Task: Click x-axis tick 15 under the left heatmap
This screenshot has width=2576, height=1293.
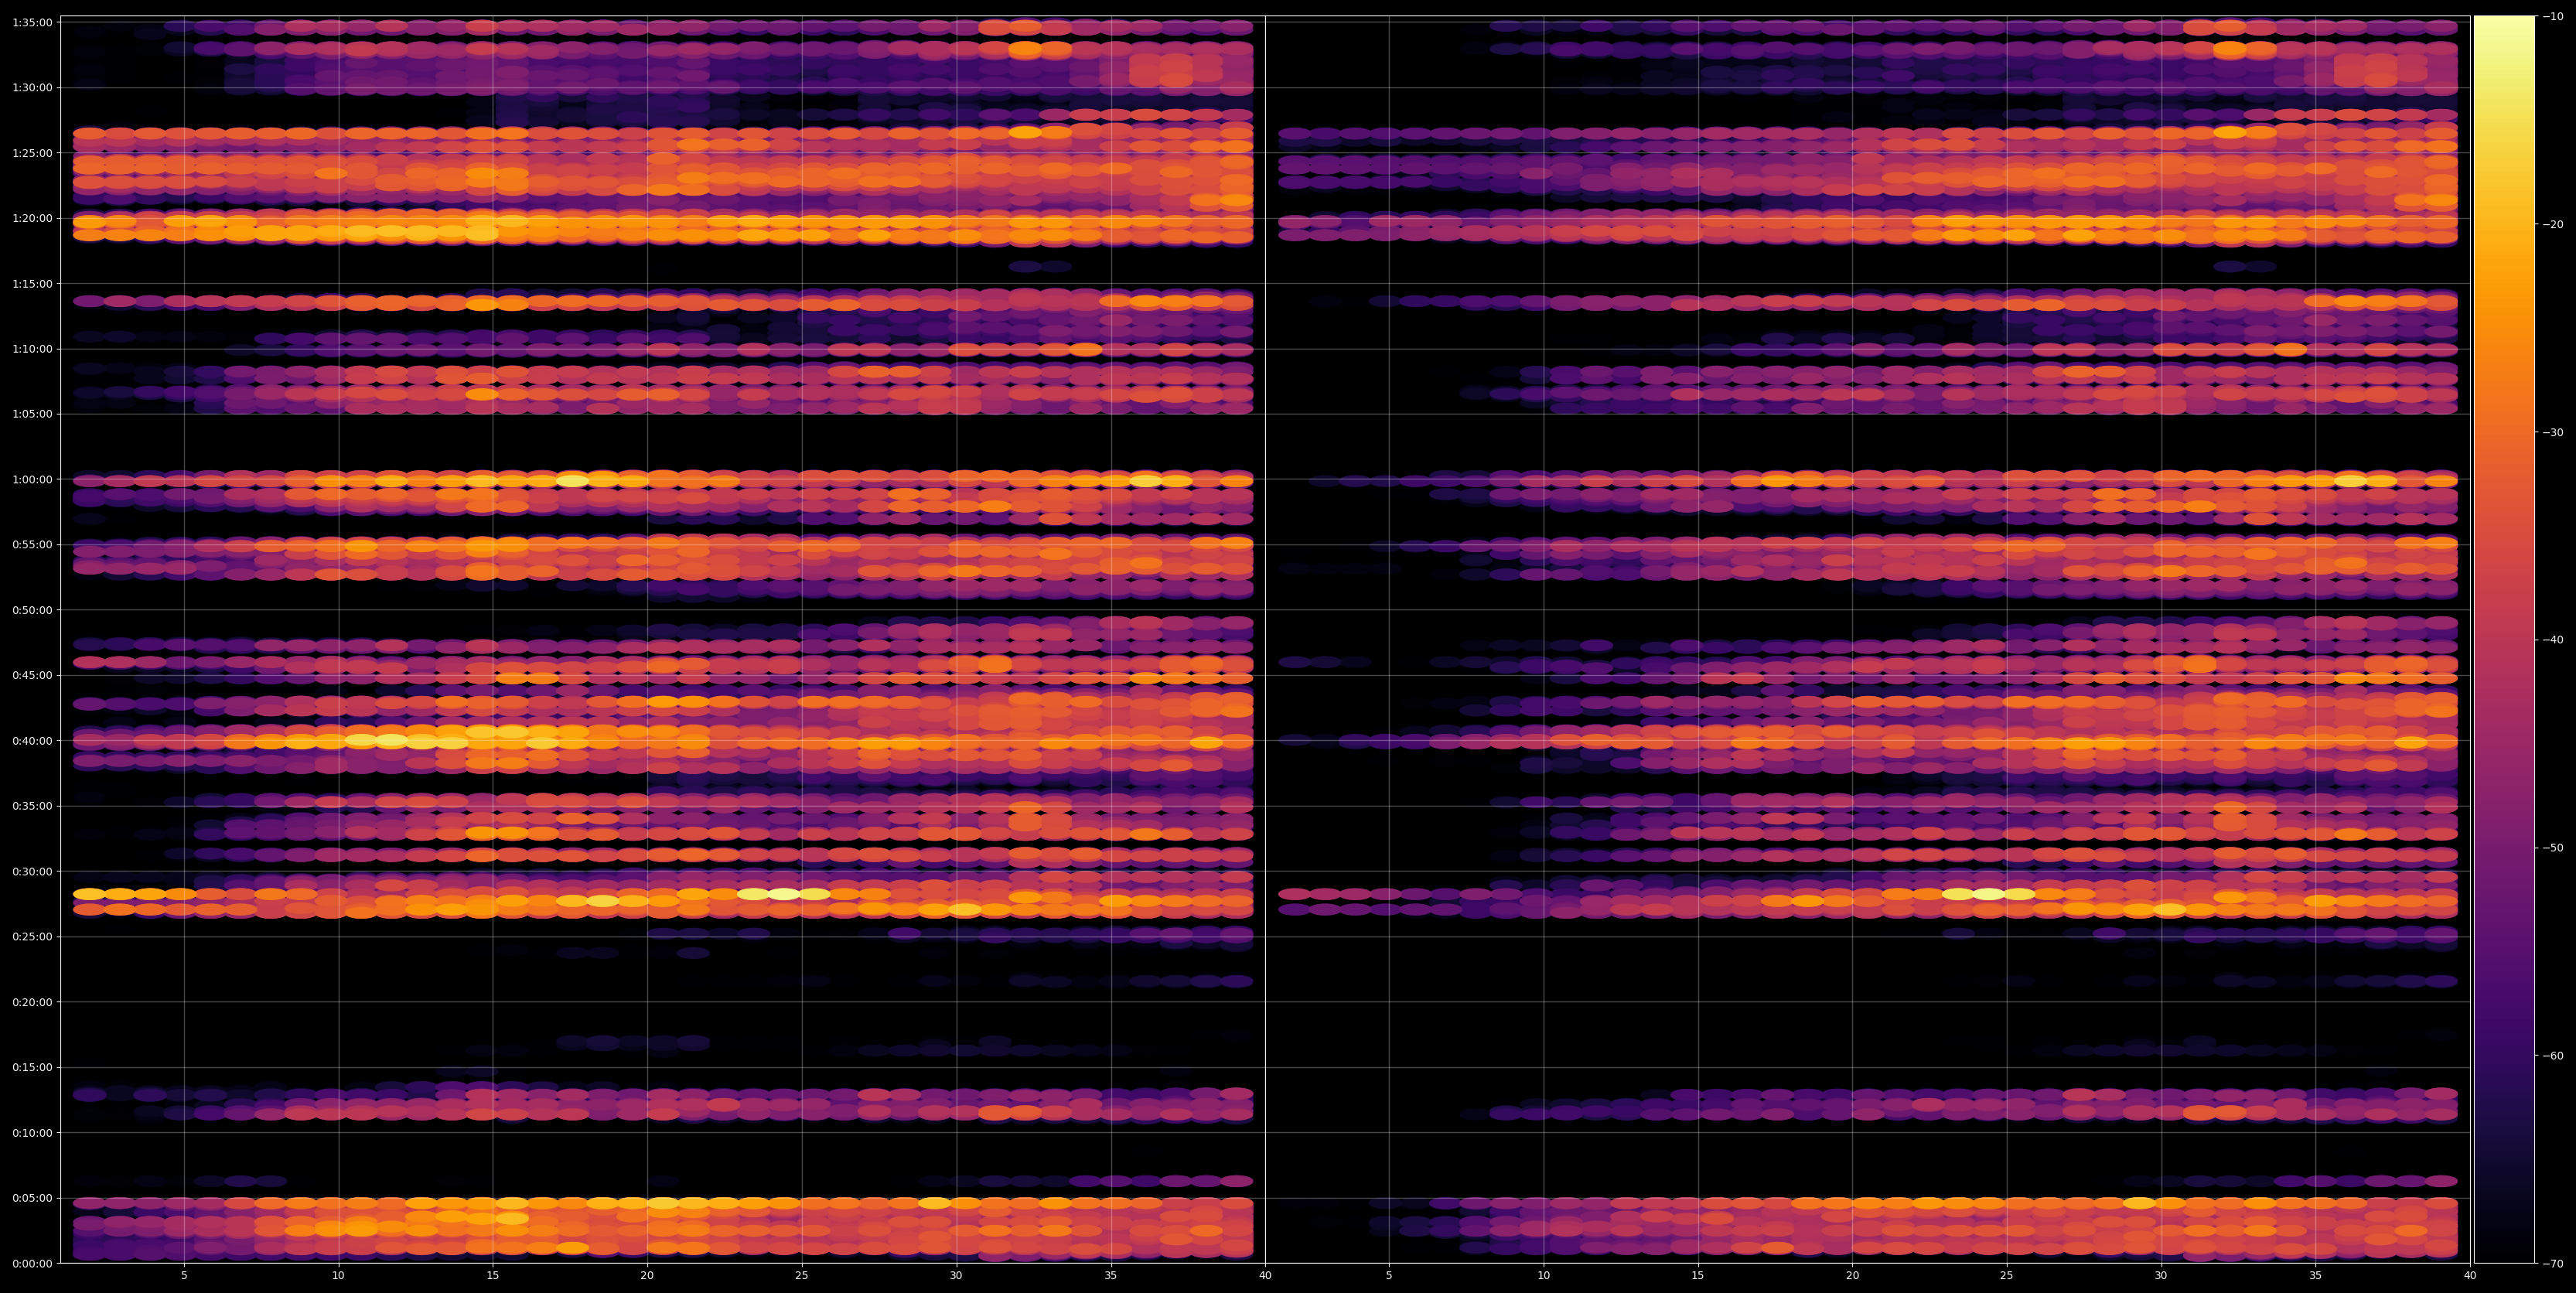Action: (493, 1276)
